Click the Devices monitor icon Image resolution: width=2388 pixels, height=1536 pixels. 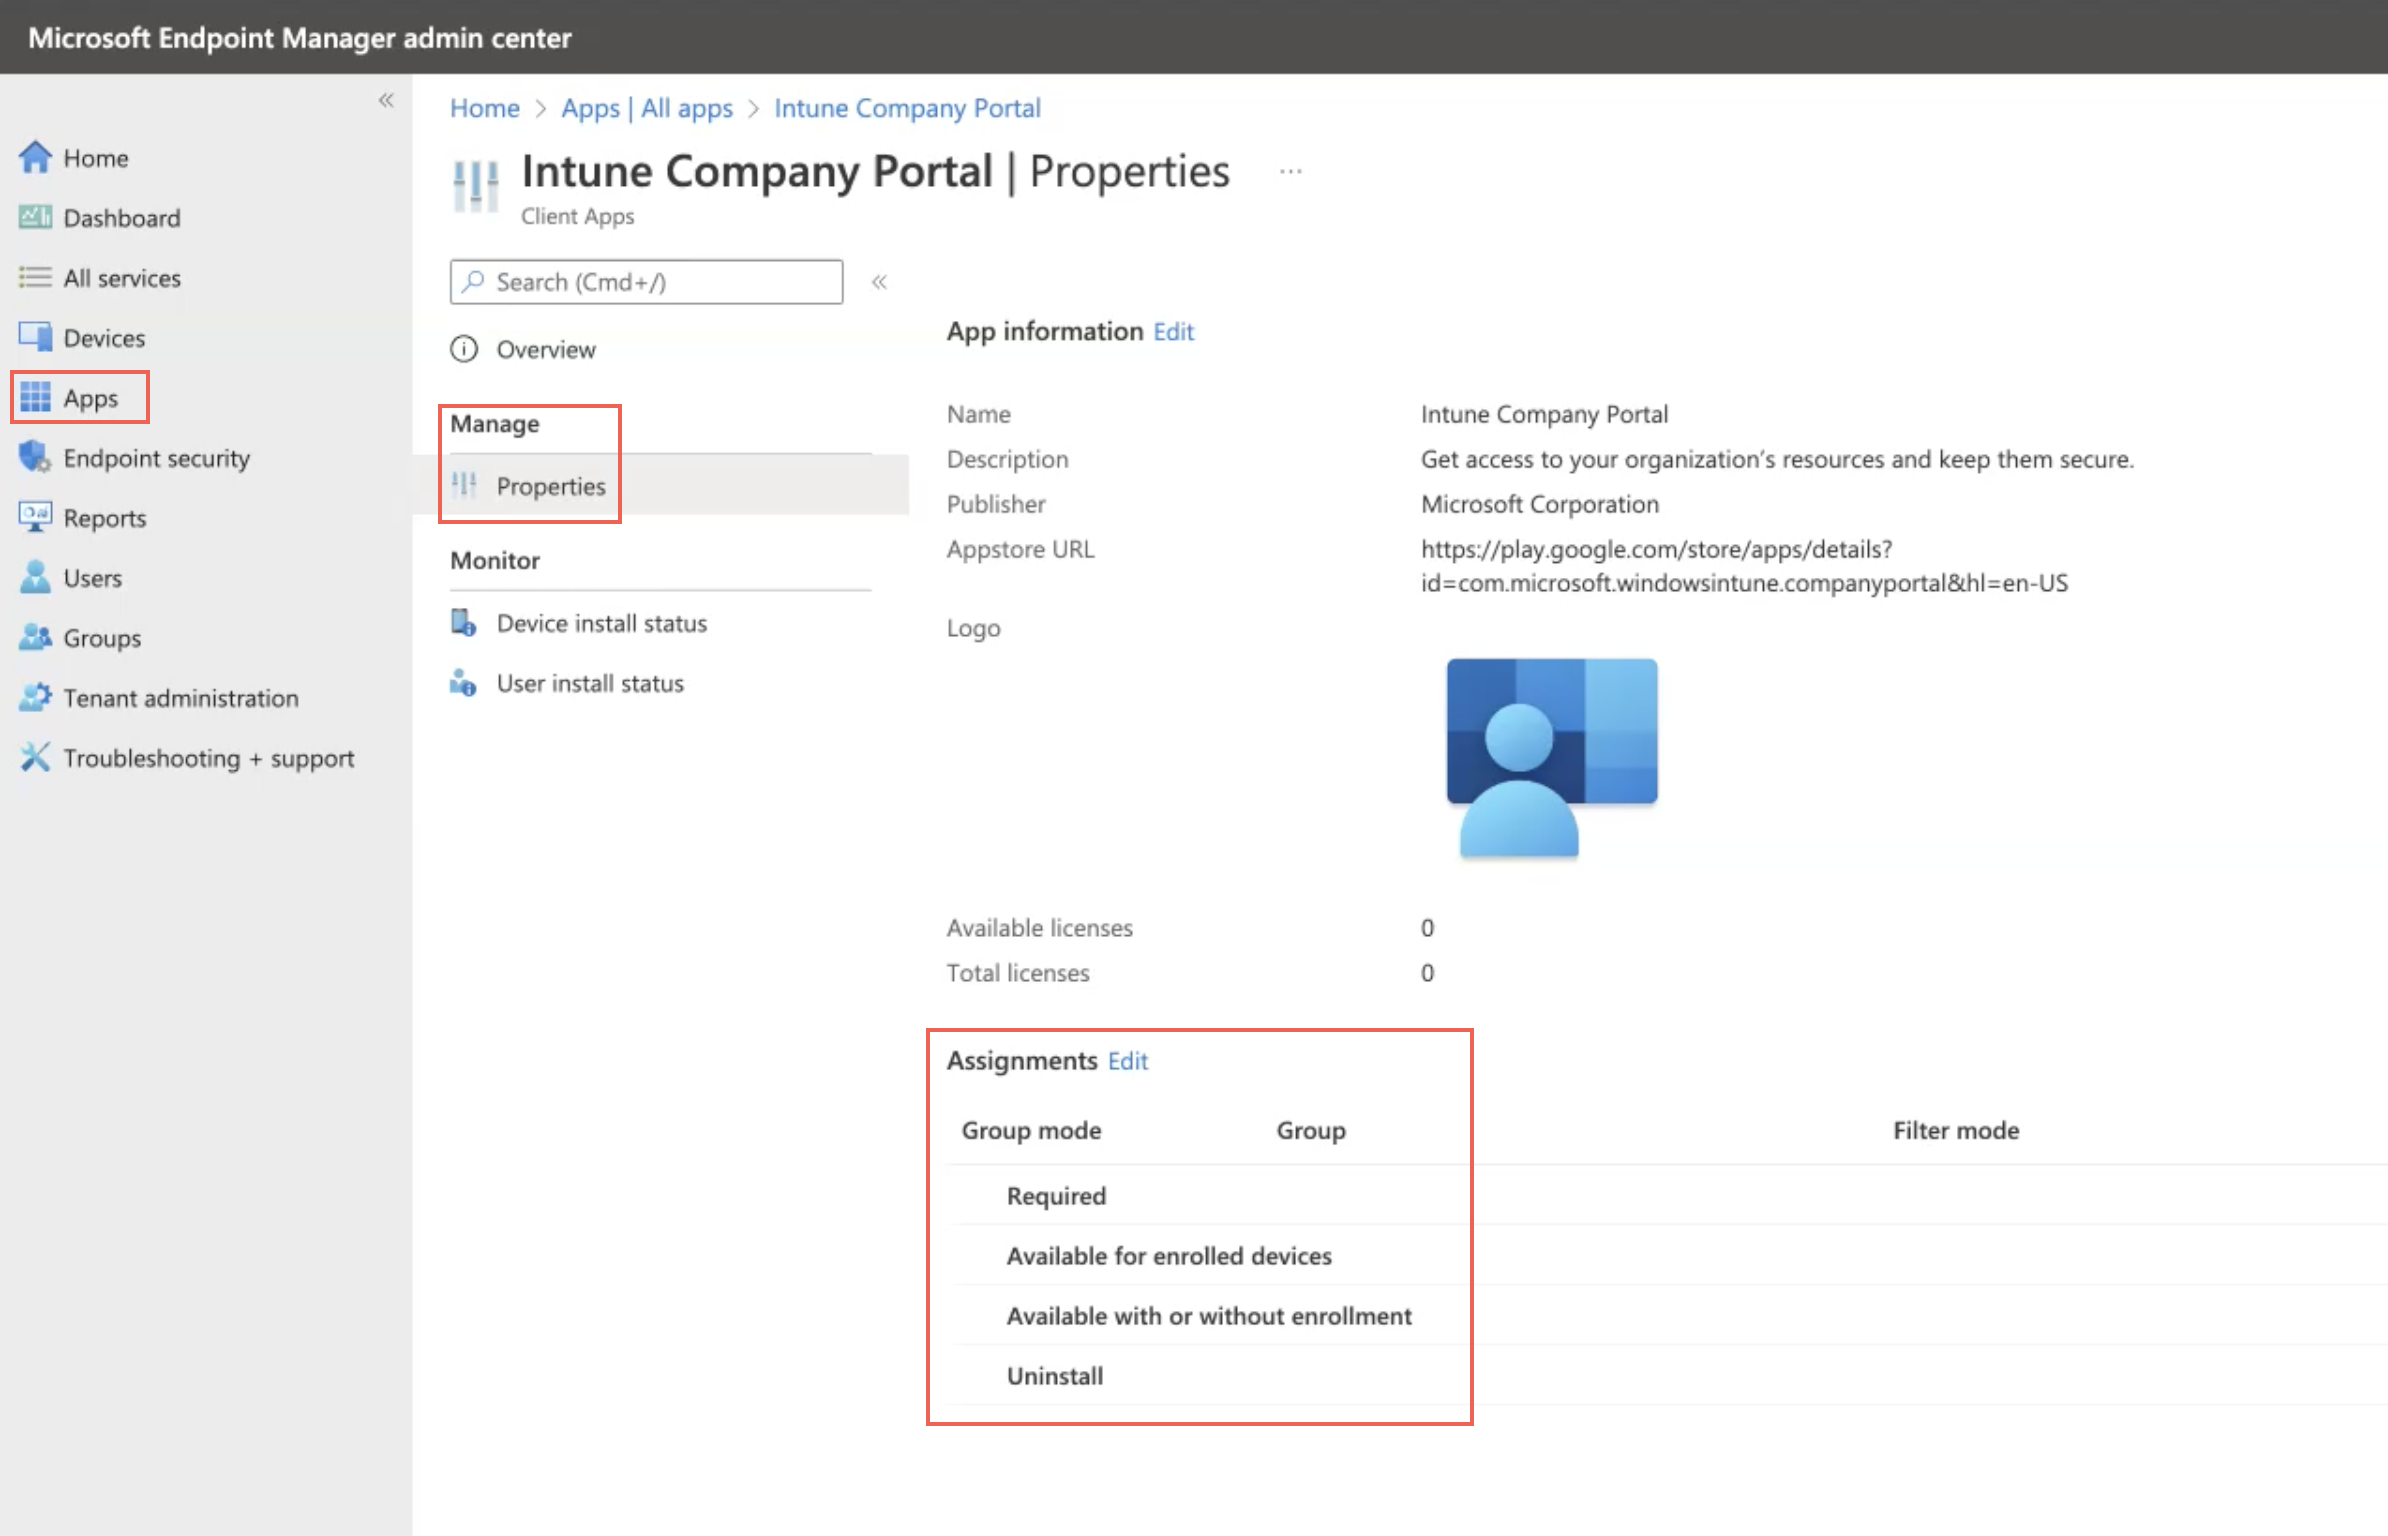[x=35, y=337]
